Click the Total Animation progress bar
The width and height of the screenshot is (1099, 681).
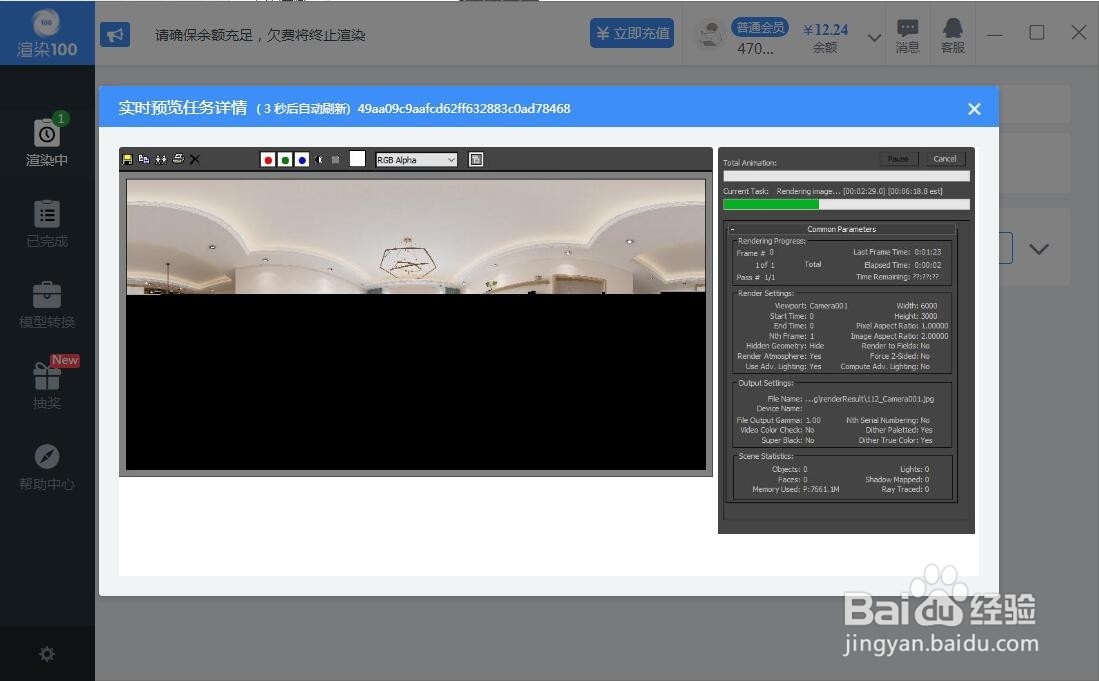coord(846,176)
